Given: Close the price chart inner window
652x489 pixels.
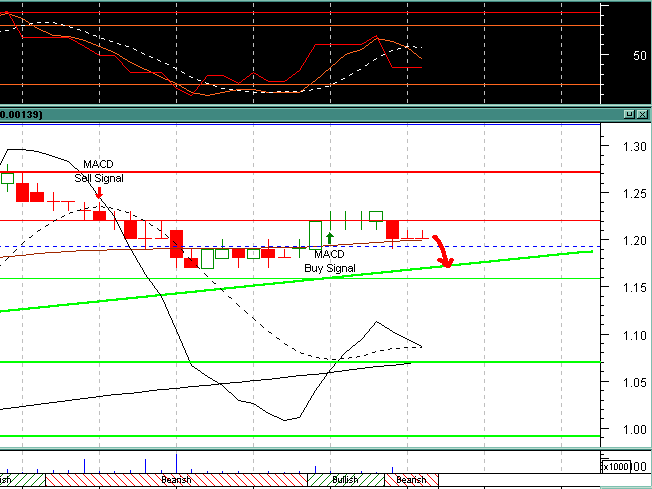Looking at the screenshot, I should tap(642, 114).
